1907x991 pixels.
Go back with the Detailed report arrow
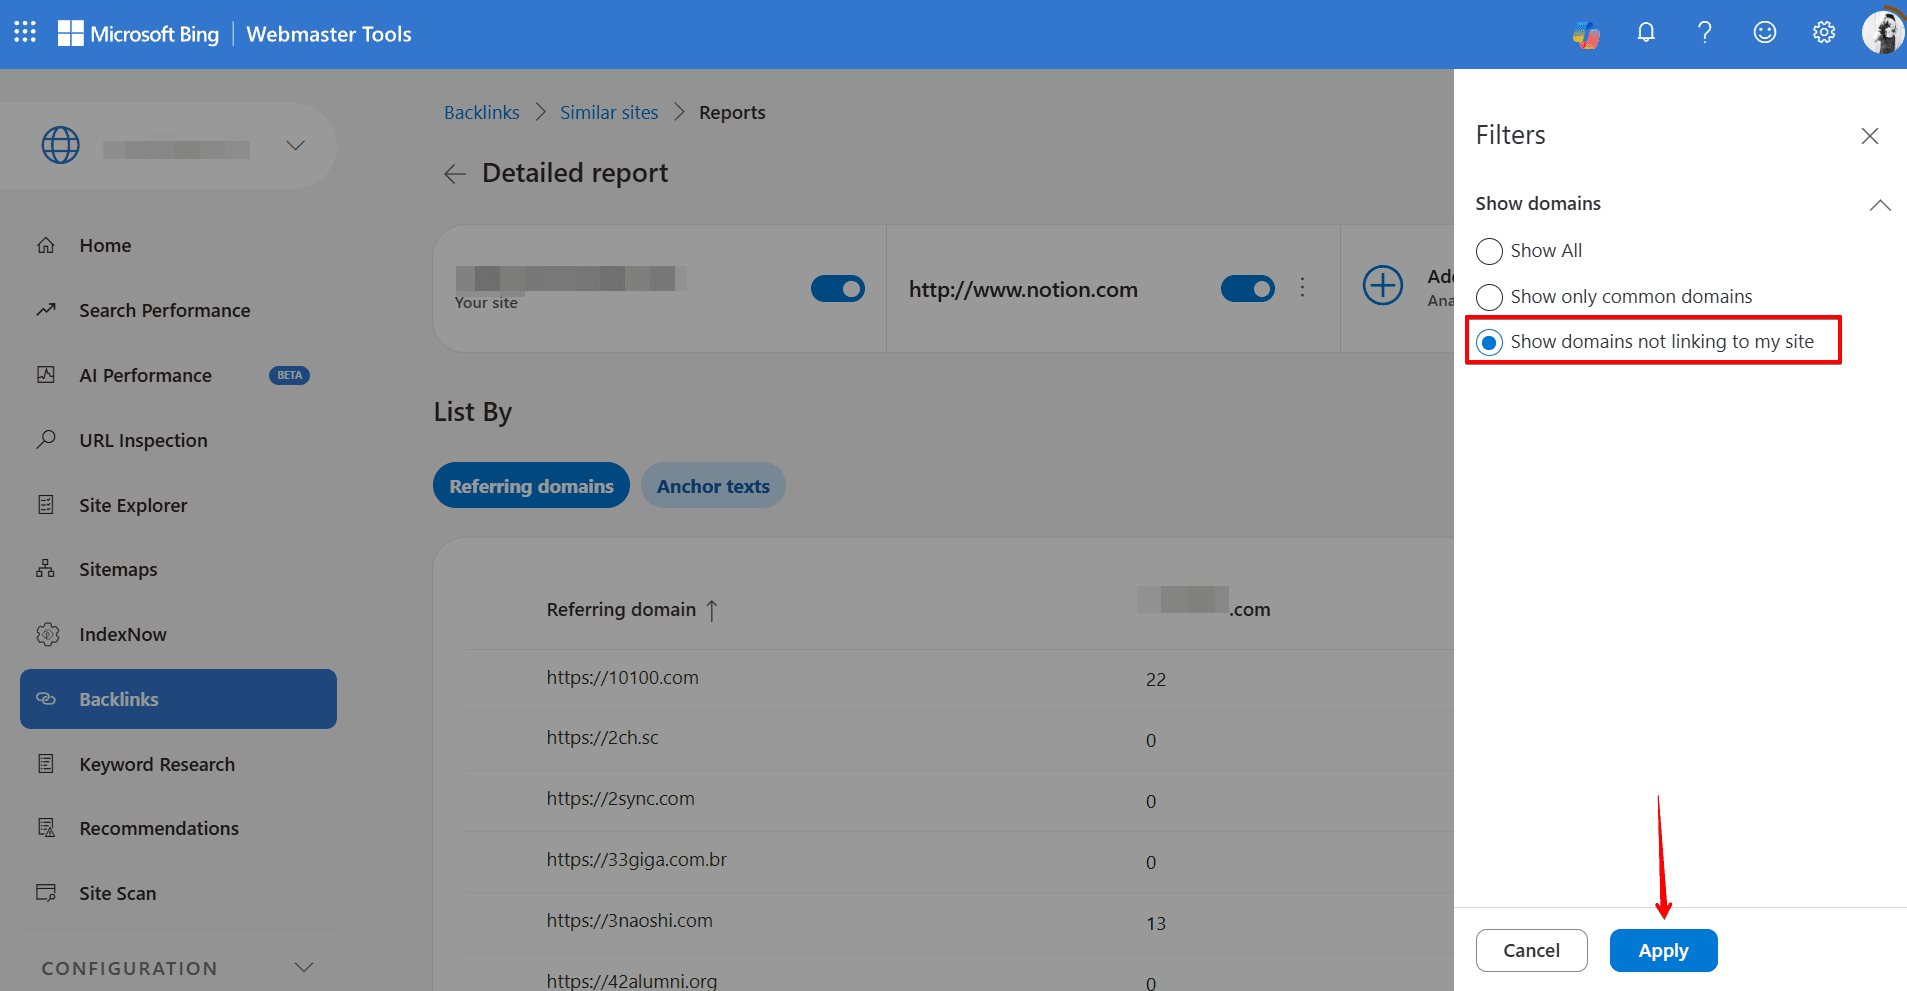coord(455,174)
